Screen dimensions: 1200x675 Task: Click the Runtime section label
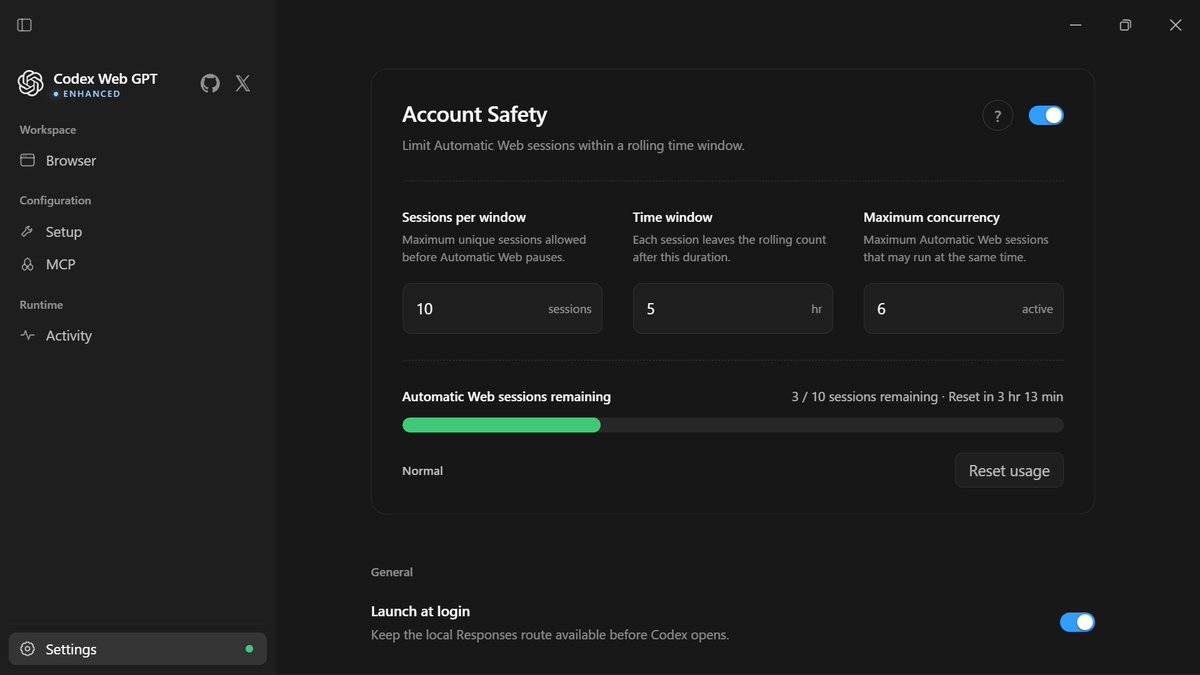tap(41, 305)
